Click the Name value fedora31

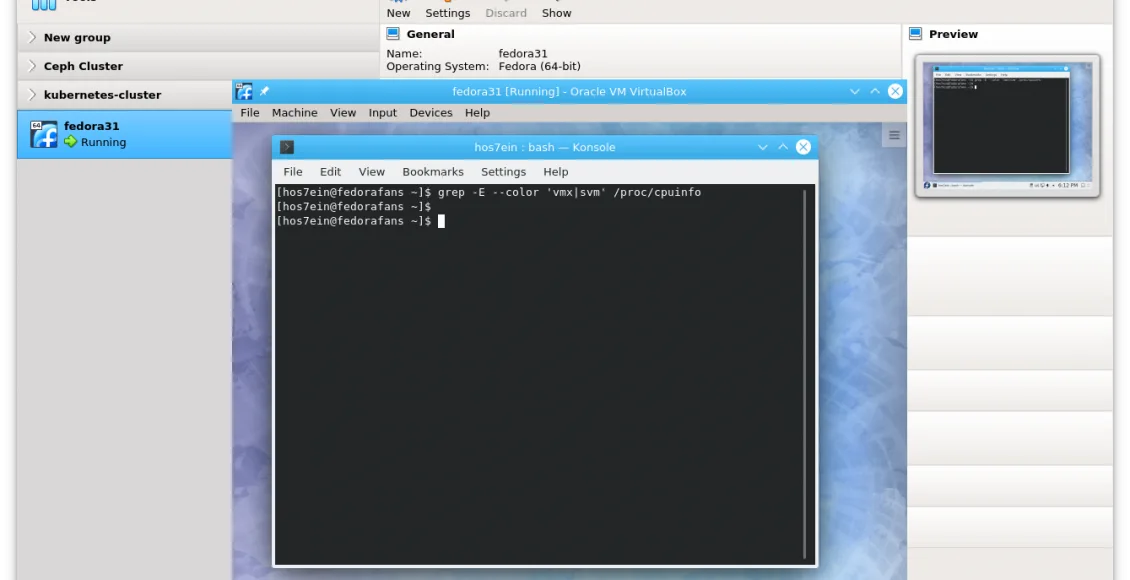point(522,53)
